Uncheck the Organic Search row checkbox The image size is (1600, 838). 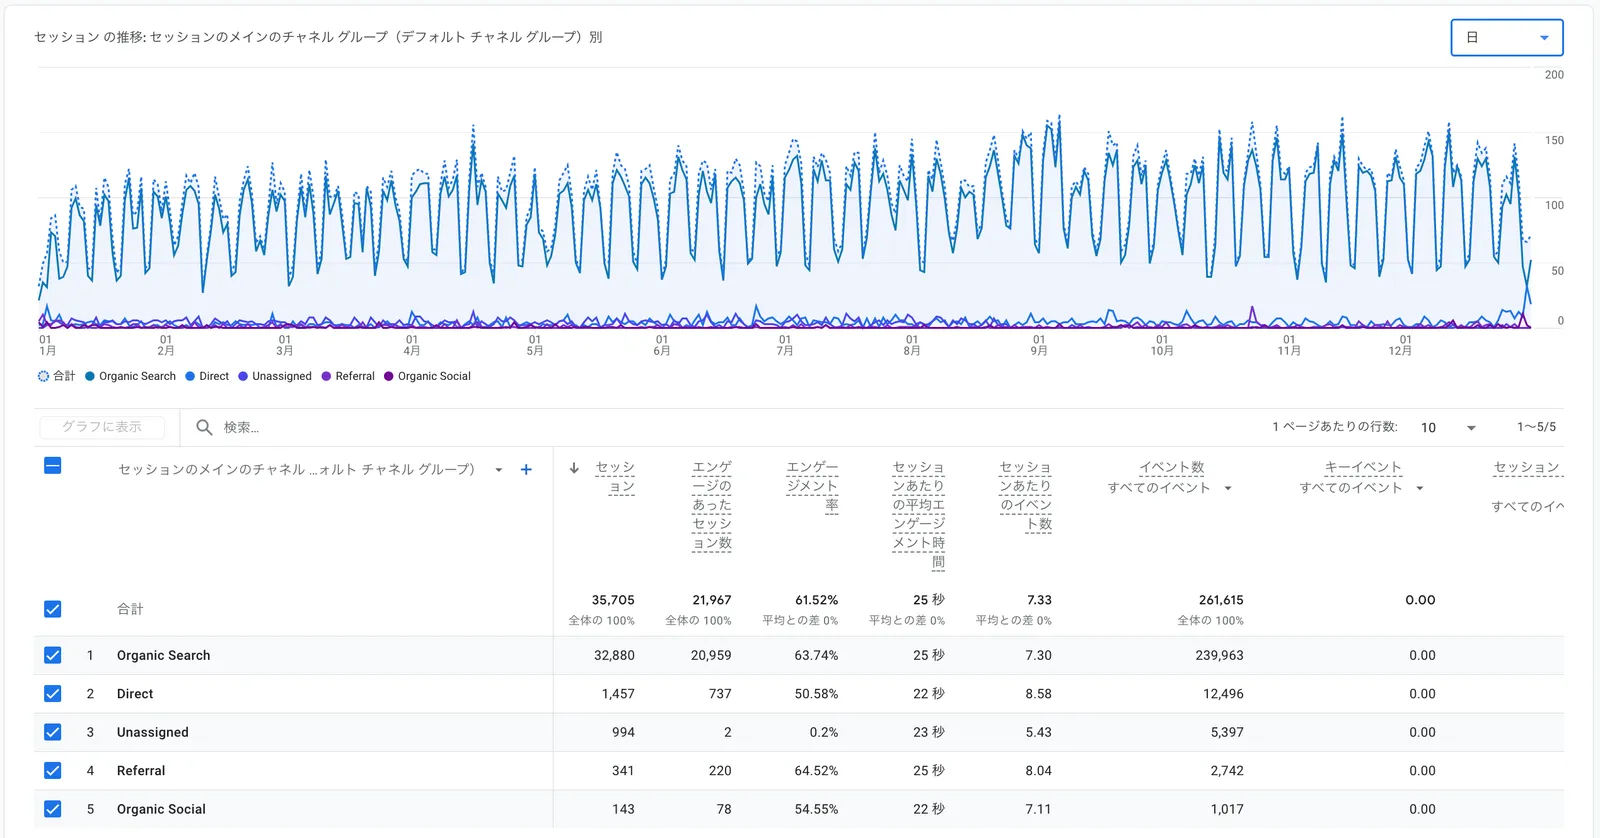53,655
